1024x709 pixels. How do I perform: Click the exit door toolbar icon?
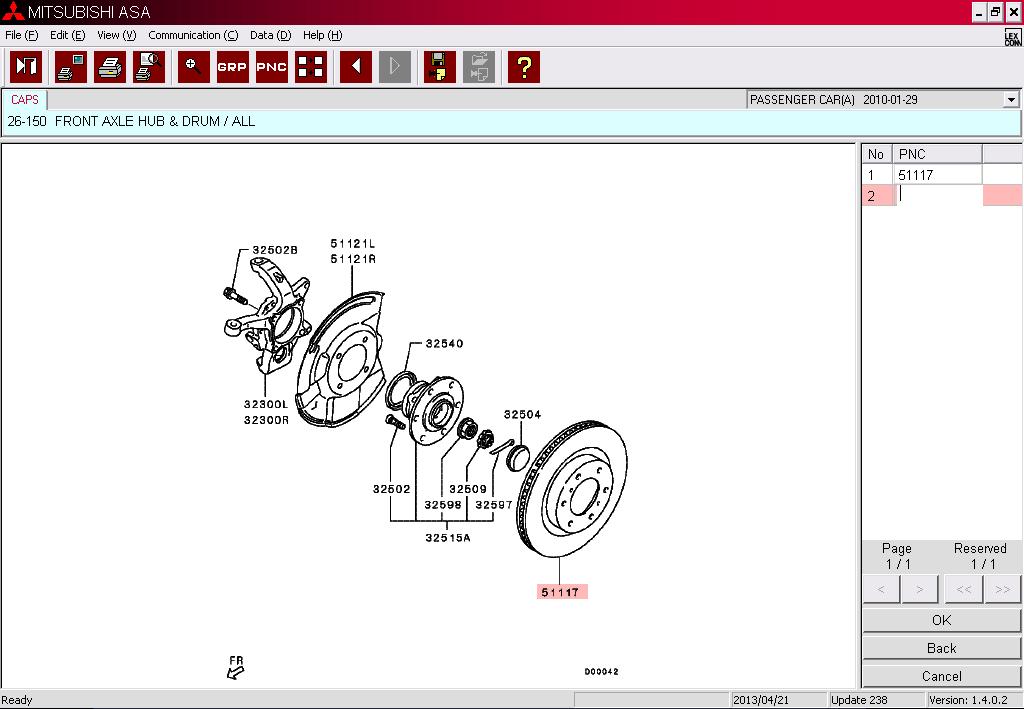point(26,67)
